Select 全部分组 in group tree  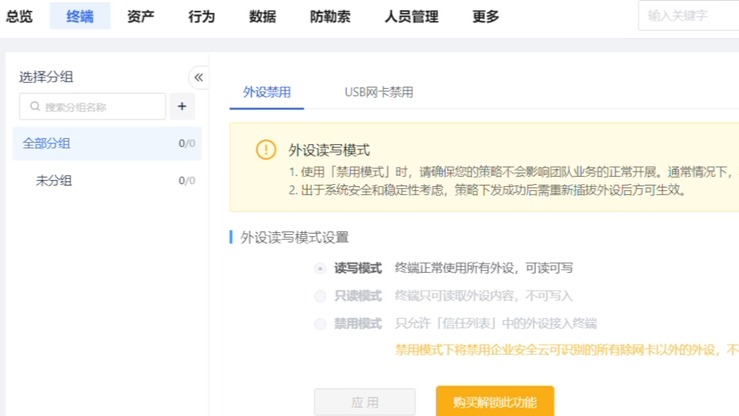(47, 143)
